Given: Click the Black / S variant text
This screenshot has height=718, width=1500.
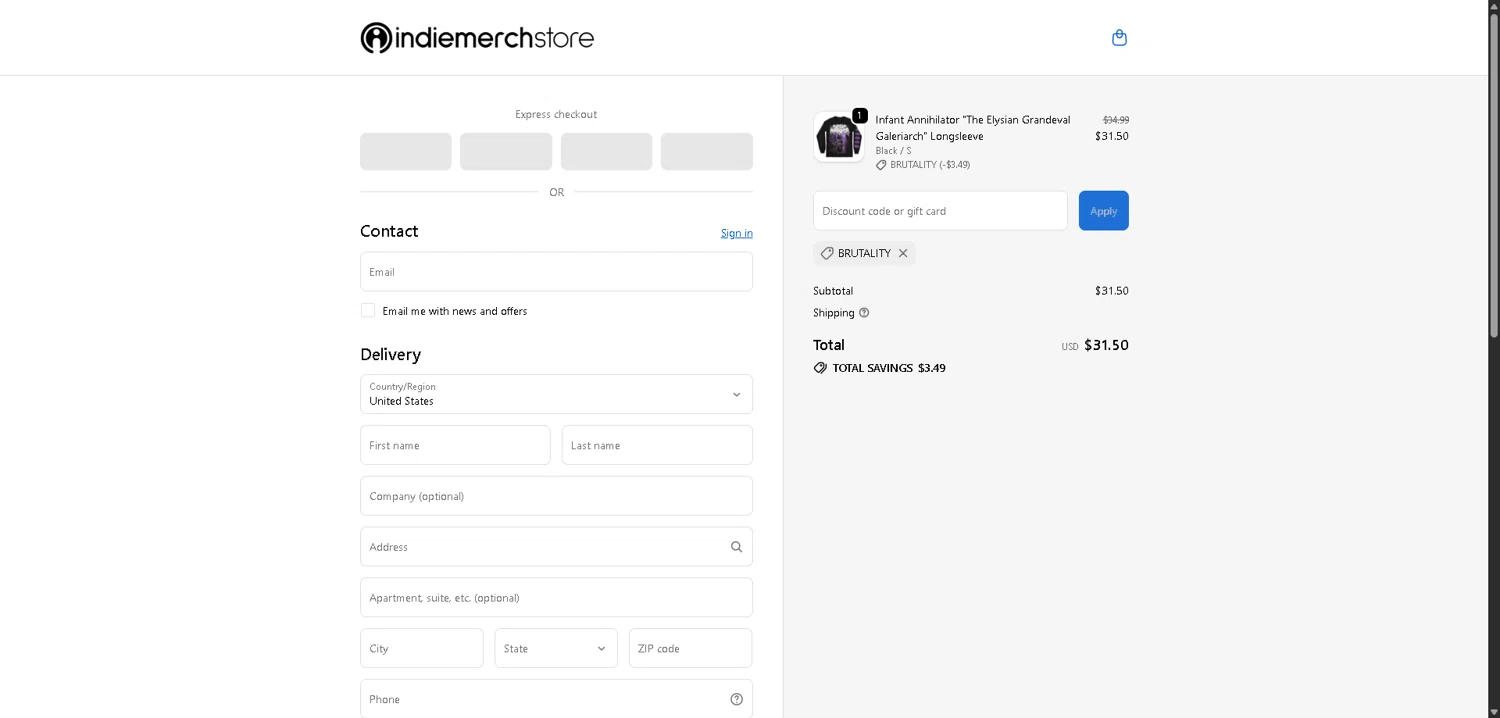Looking at the screenshot, I should coord(894,151).
